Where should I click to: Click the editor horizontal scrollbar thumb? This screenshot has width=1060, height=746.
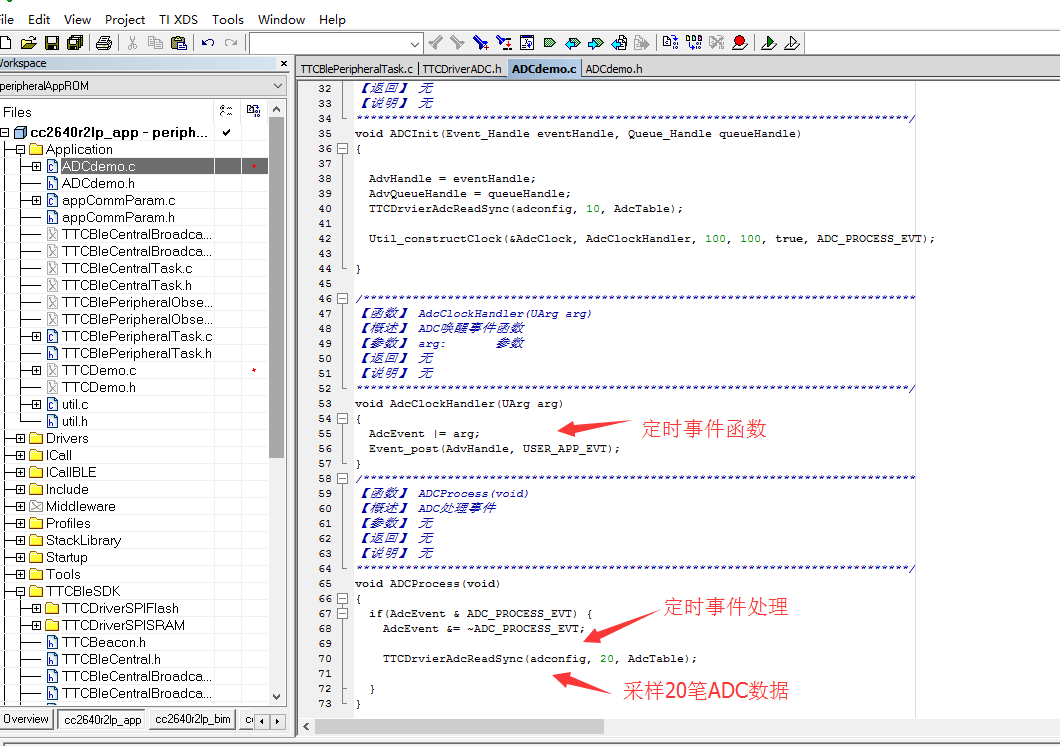pyautogui.click(x=459, y=726)
